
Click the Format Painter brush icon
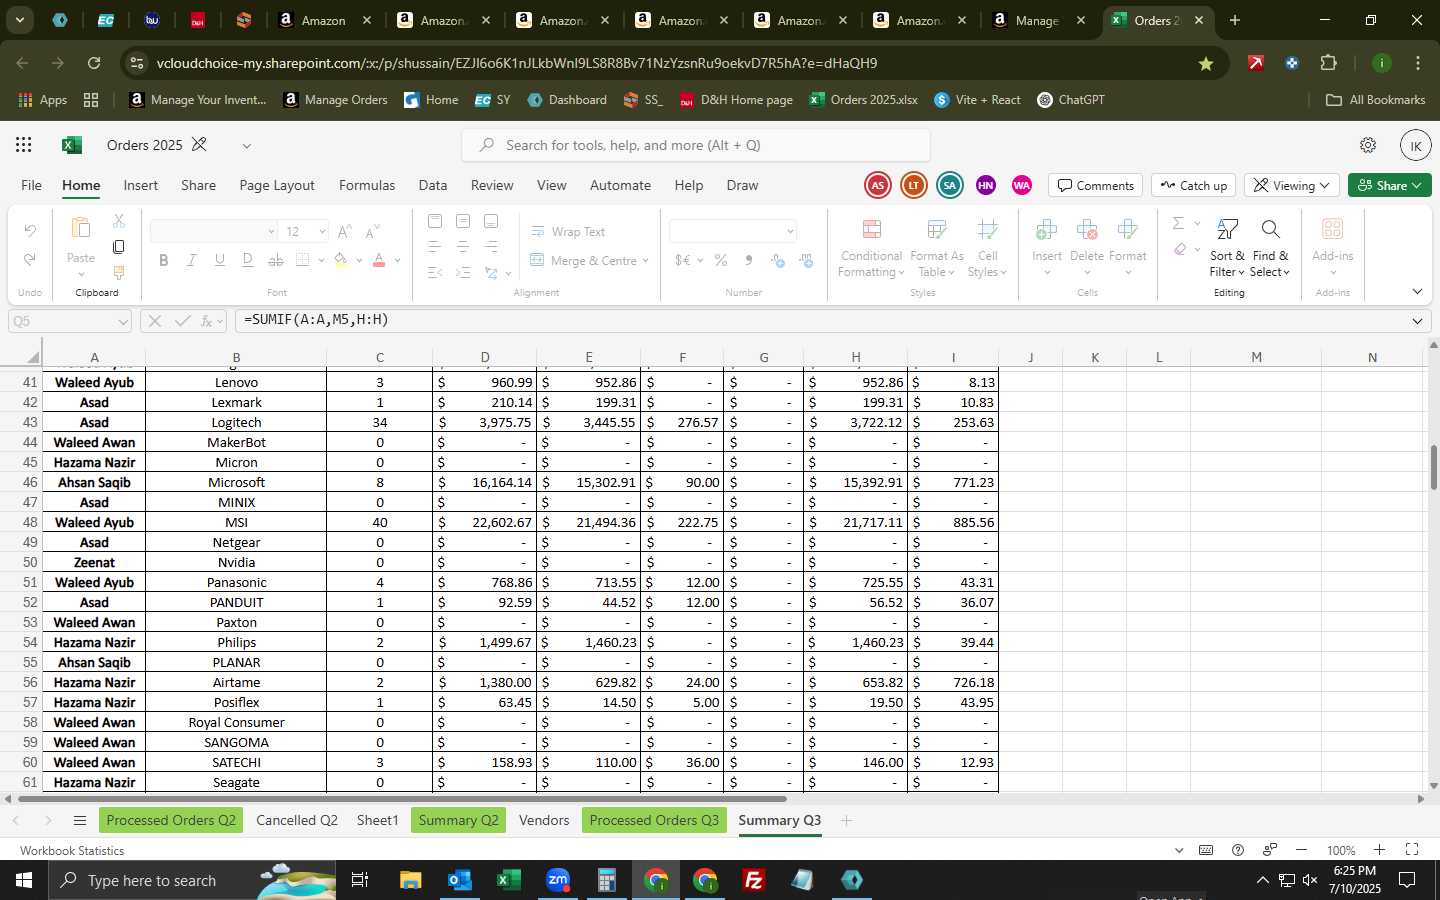click(119, 272)
